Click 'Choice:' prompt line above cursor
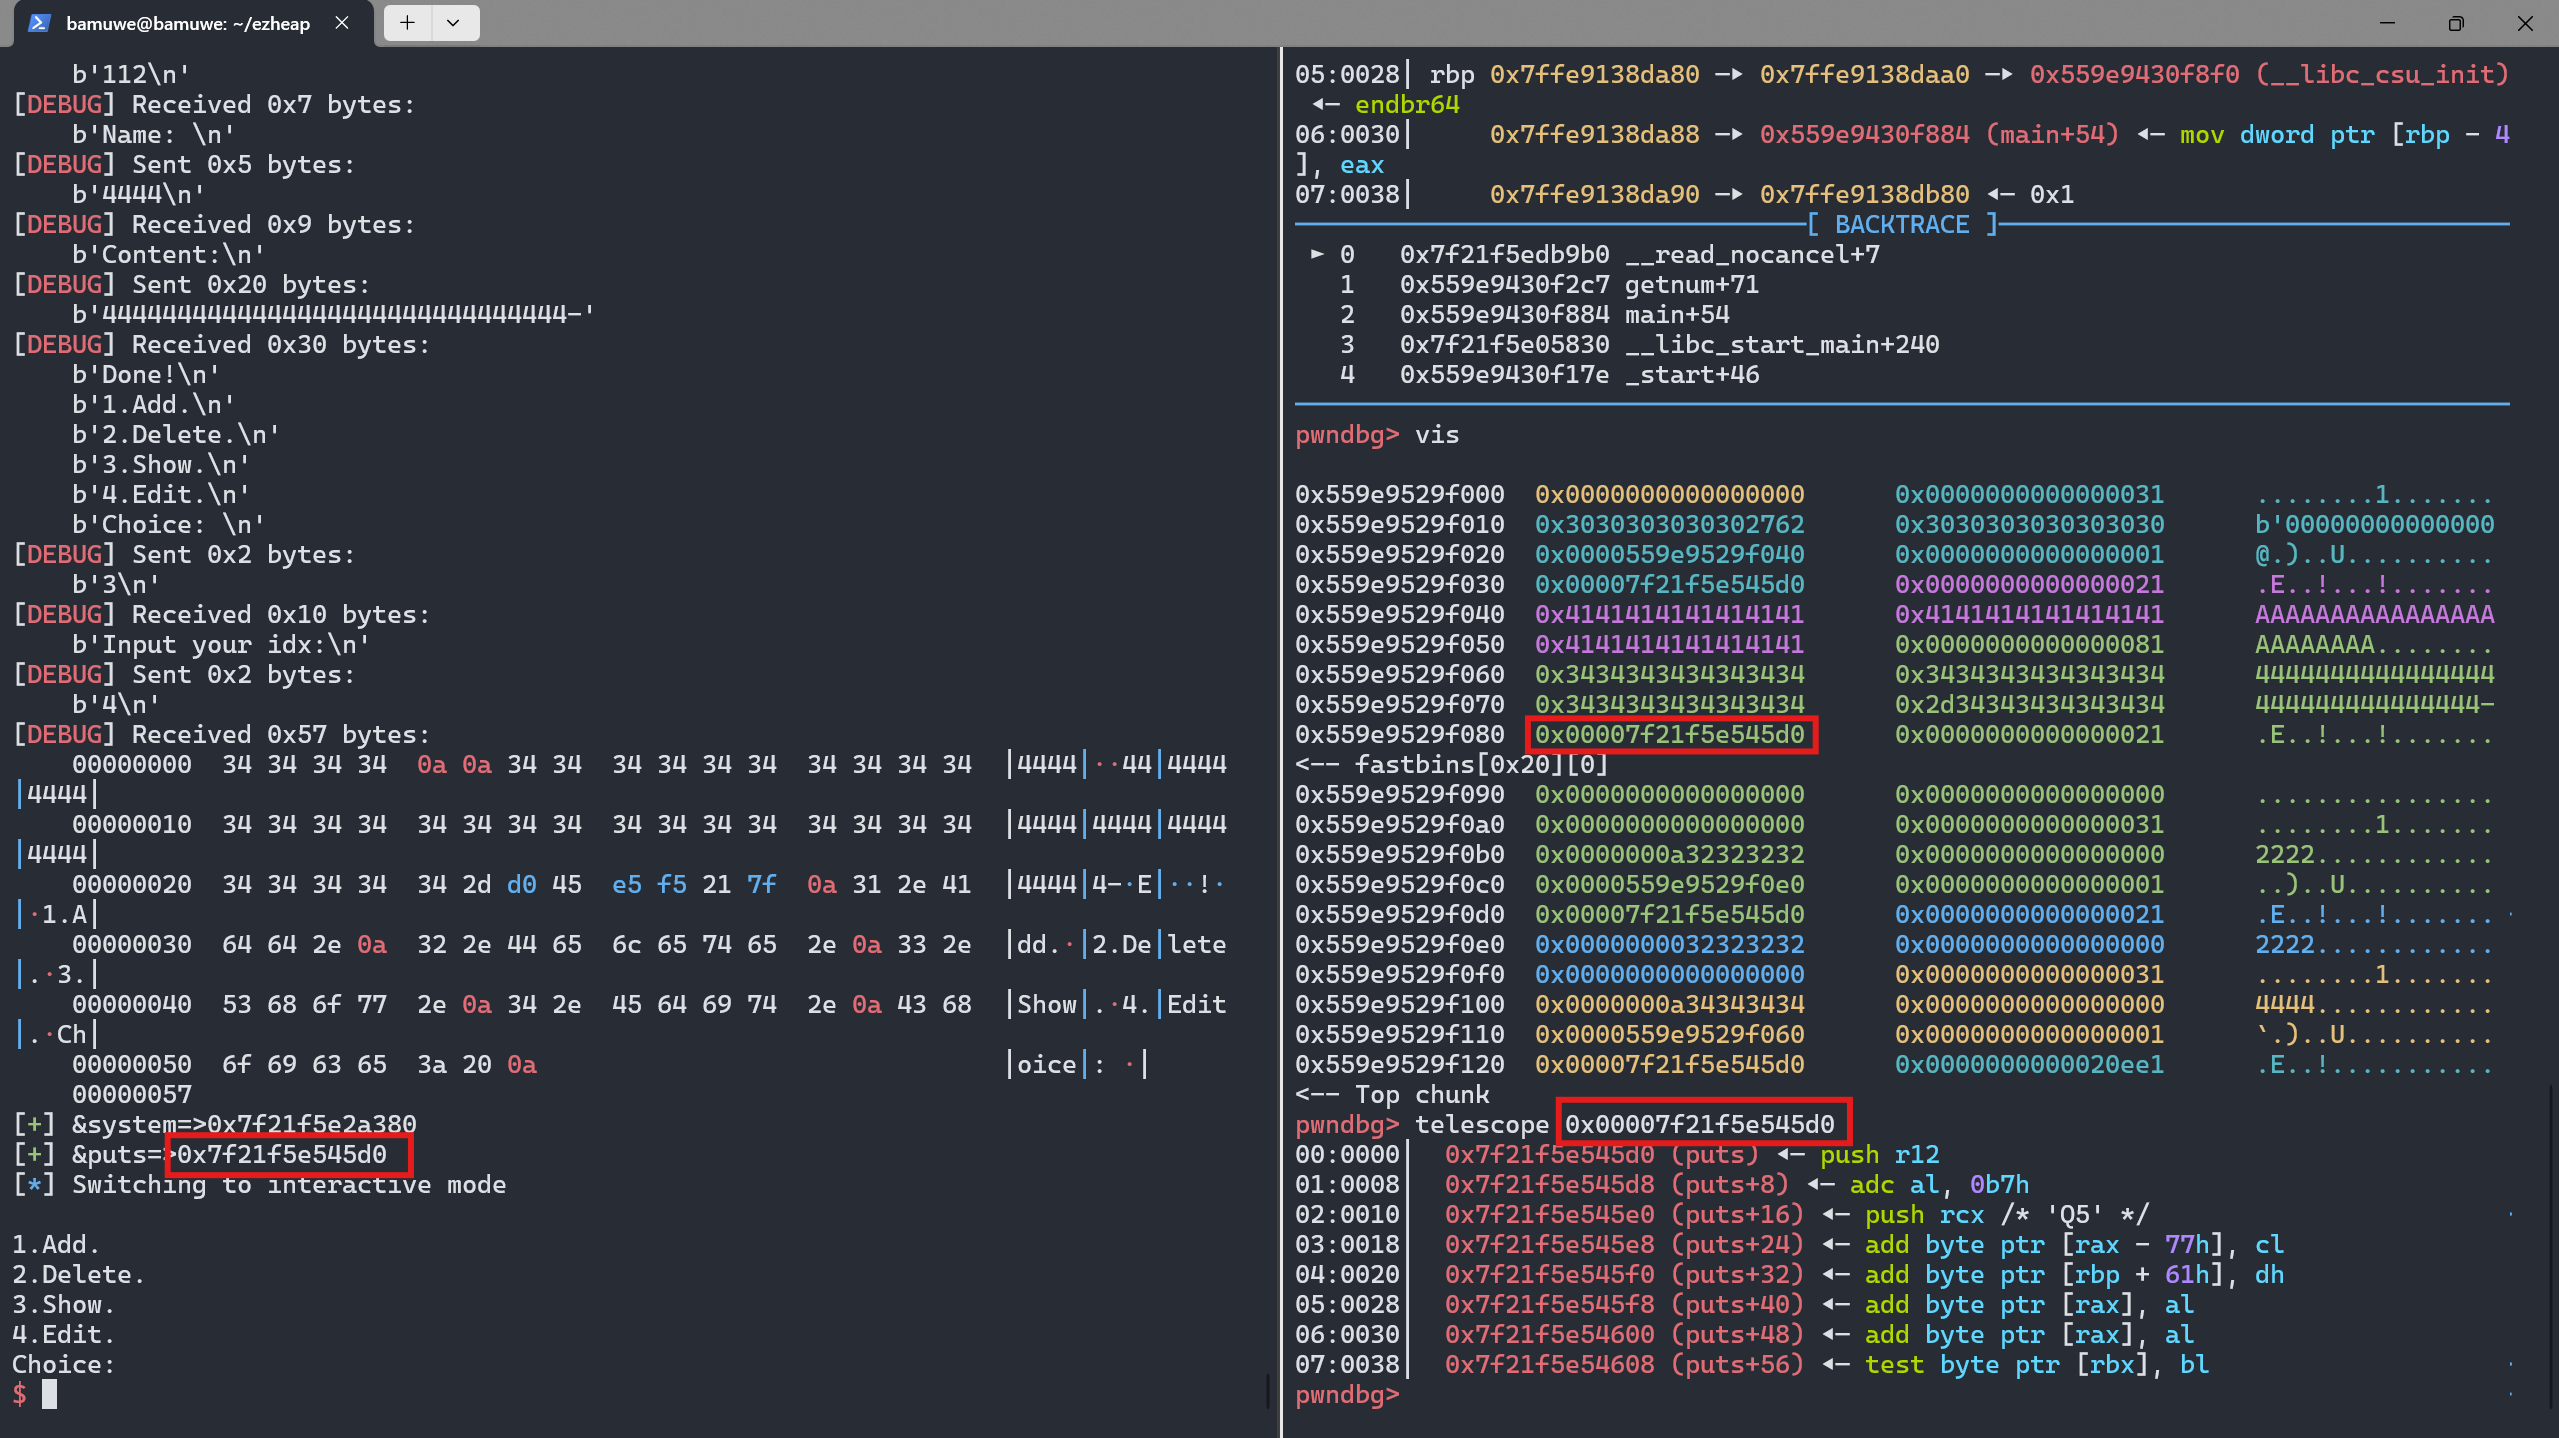This screenshot has height=1438, width=2559. tap(64, 1364)
